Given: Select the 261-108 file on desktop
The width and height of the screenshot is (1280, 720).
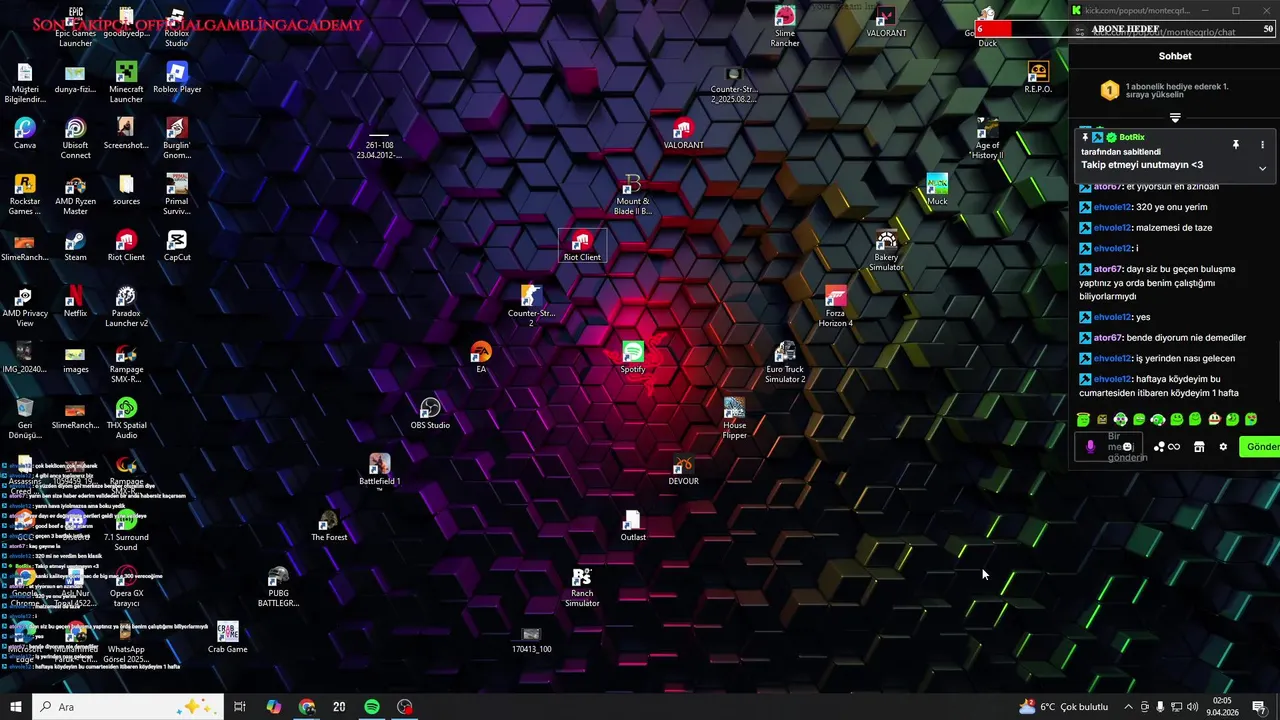Looking at the screenshot, I should (x=380, y=145).
